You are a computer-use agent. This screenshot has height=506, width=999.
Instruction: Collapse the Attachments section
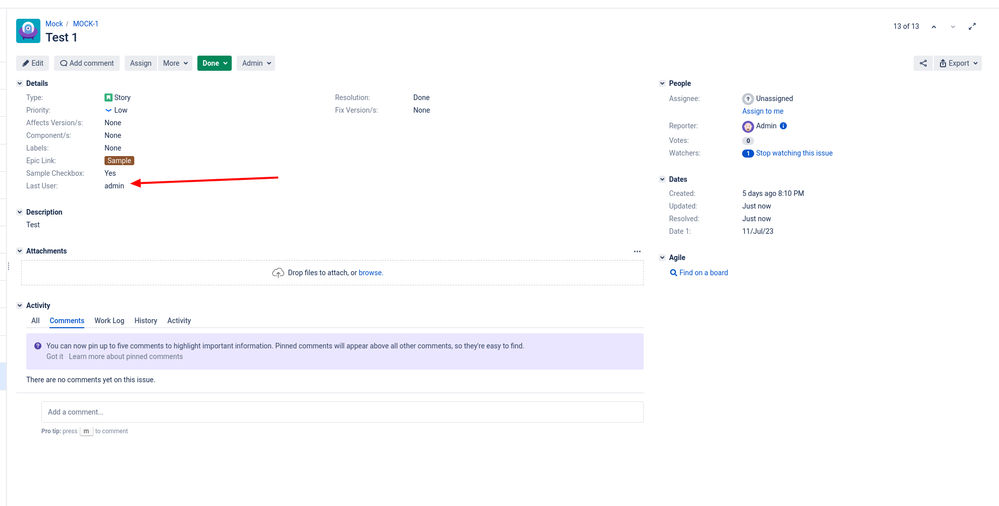[20, 251]
